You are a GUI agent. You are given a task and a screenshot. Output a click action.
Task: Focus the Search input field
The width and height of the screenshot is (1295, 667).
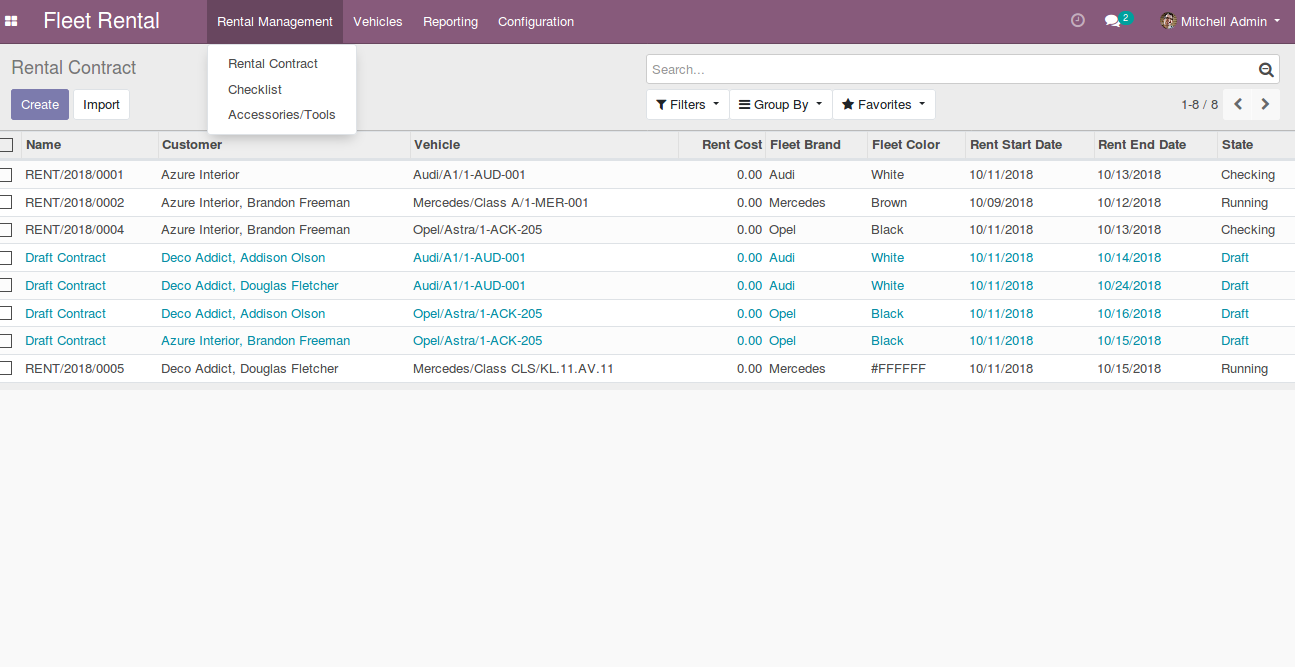[950, 70]
